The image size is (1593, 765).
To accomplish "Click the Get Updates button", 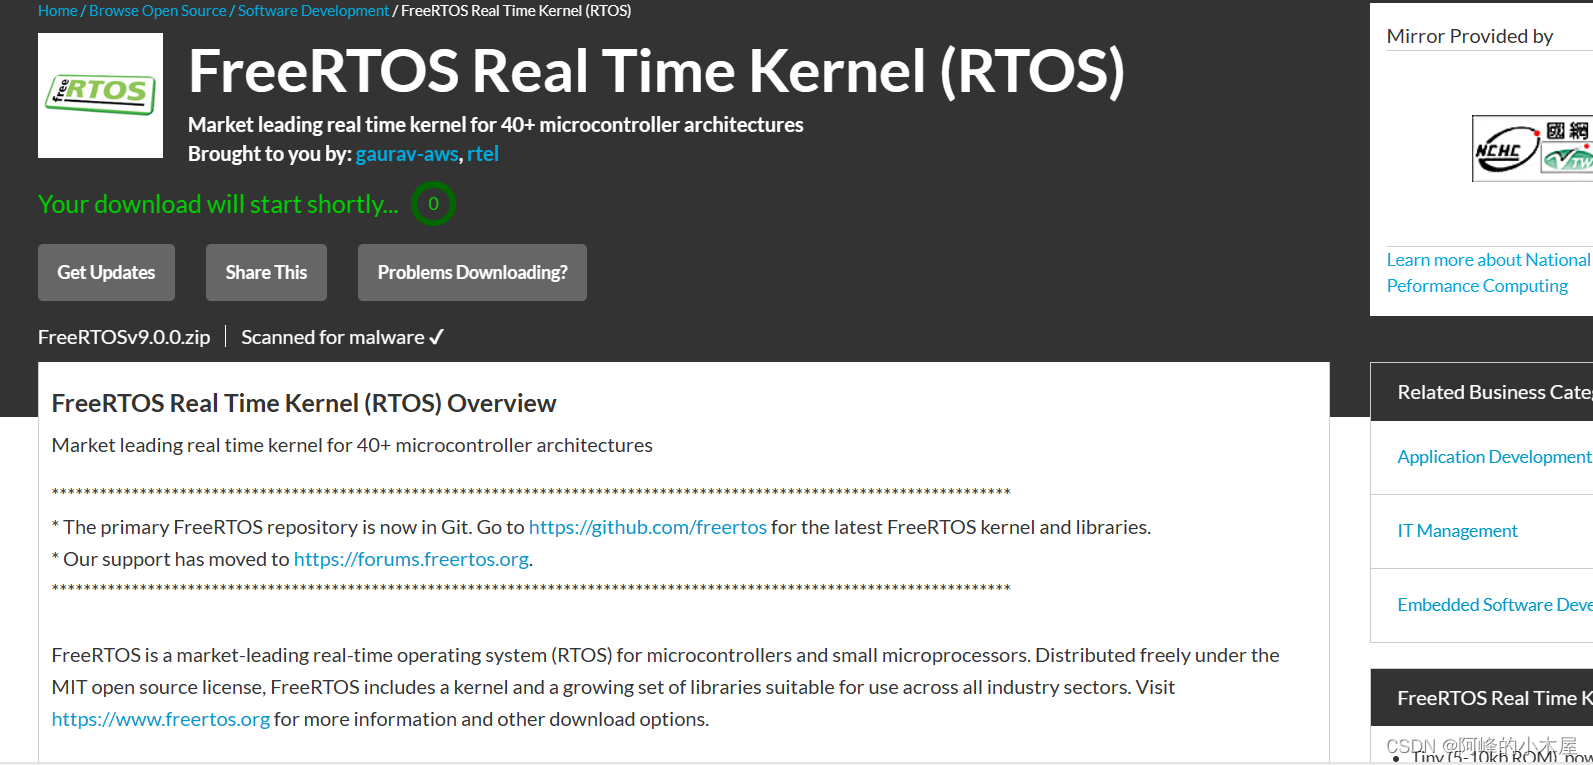I will point(106,272).
